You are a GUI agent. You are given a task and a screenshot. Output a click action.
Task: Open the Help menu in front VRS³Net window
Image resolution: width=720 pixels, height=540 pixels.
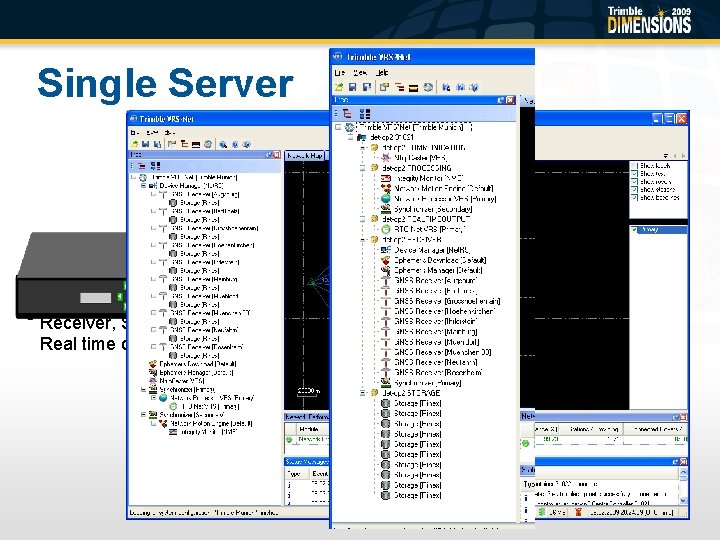point(382,73)
